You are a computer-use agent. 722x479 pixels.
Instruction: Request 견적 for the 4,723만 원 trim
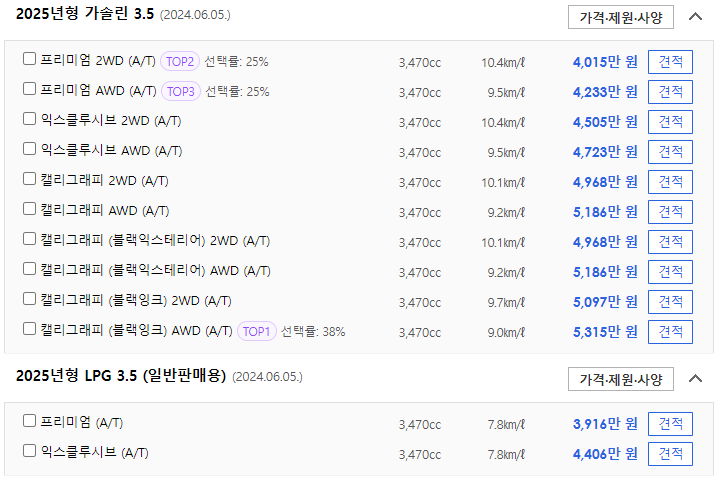(670, 152)
